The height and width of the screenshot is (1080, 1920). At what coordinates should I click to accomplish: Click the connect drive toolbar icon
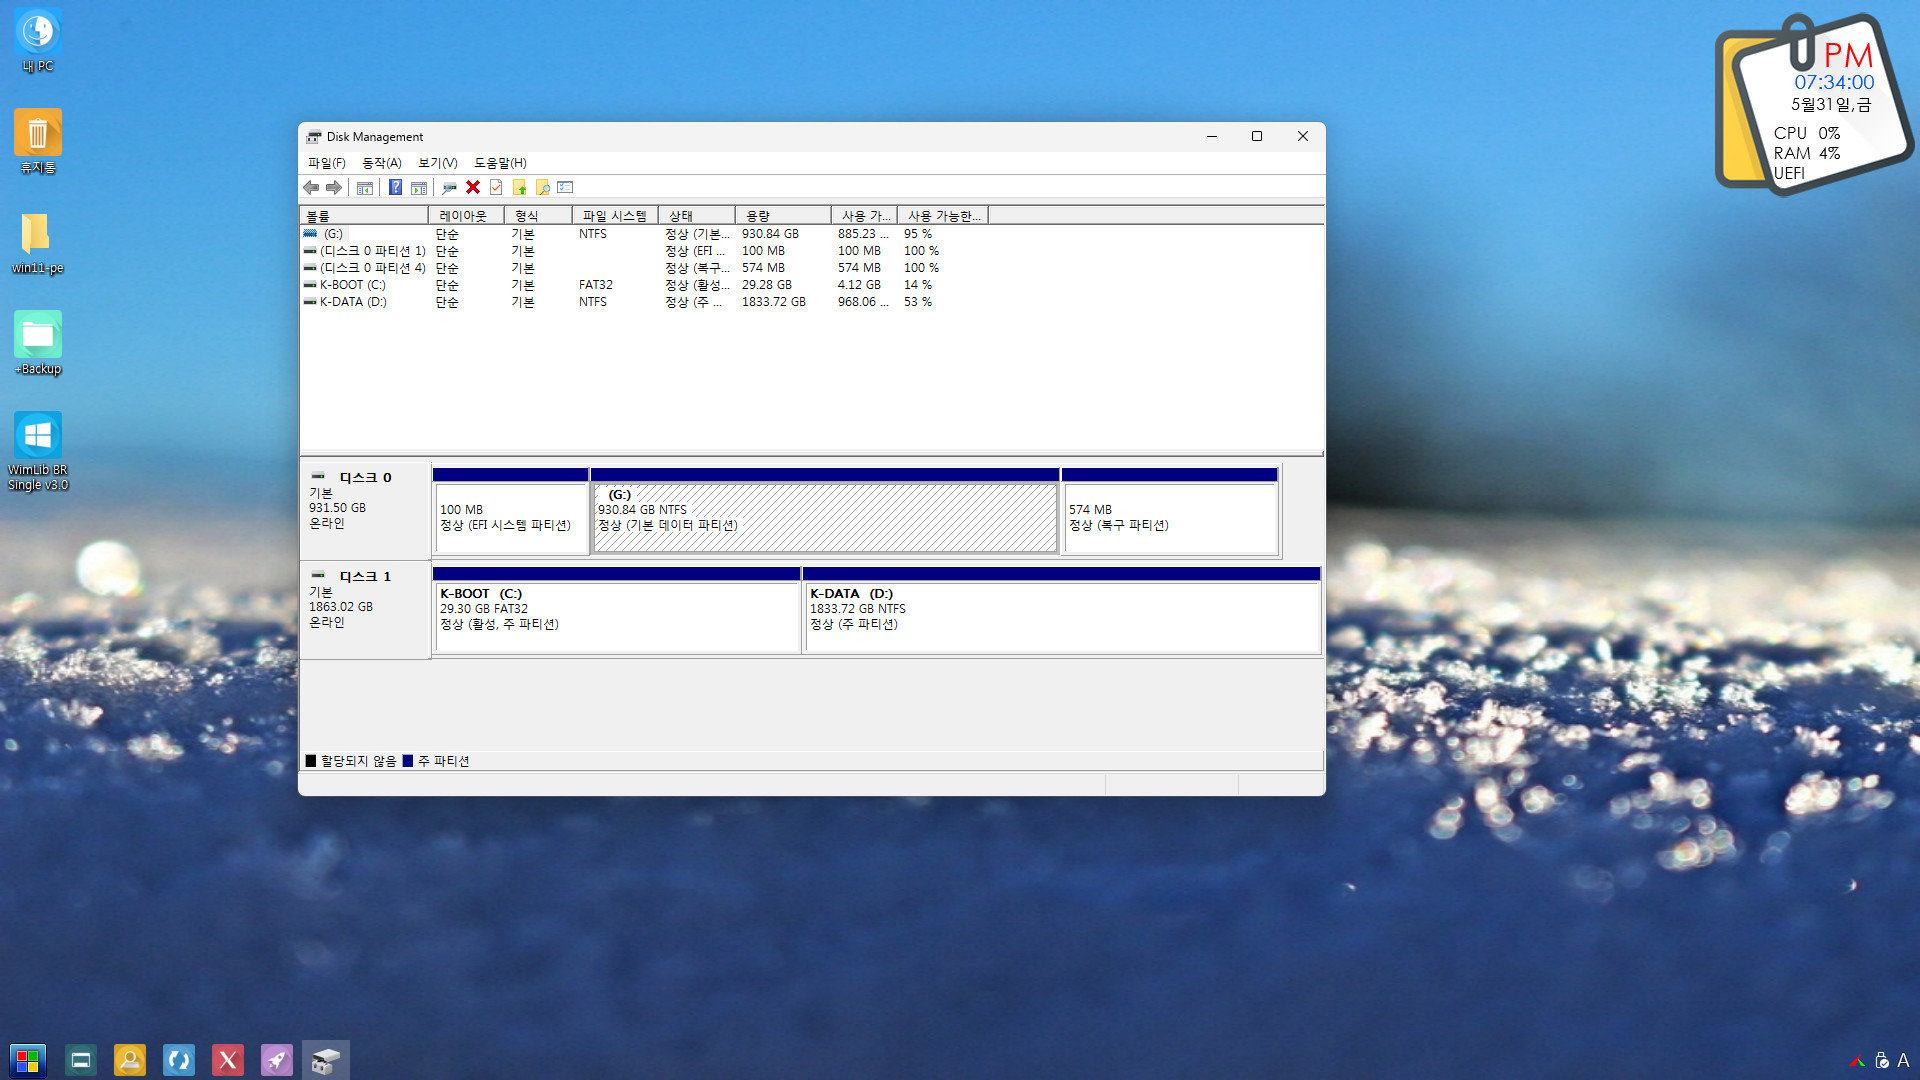point(449,187)
